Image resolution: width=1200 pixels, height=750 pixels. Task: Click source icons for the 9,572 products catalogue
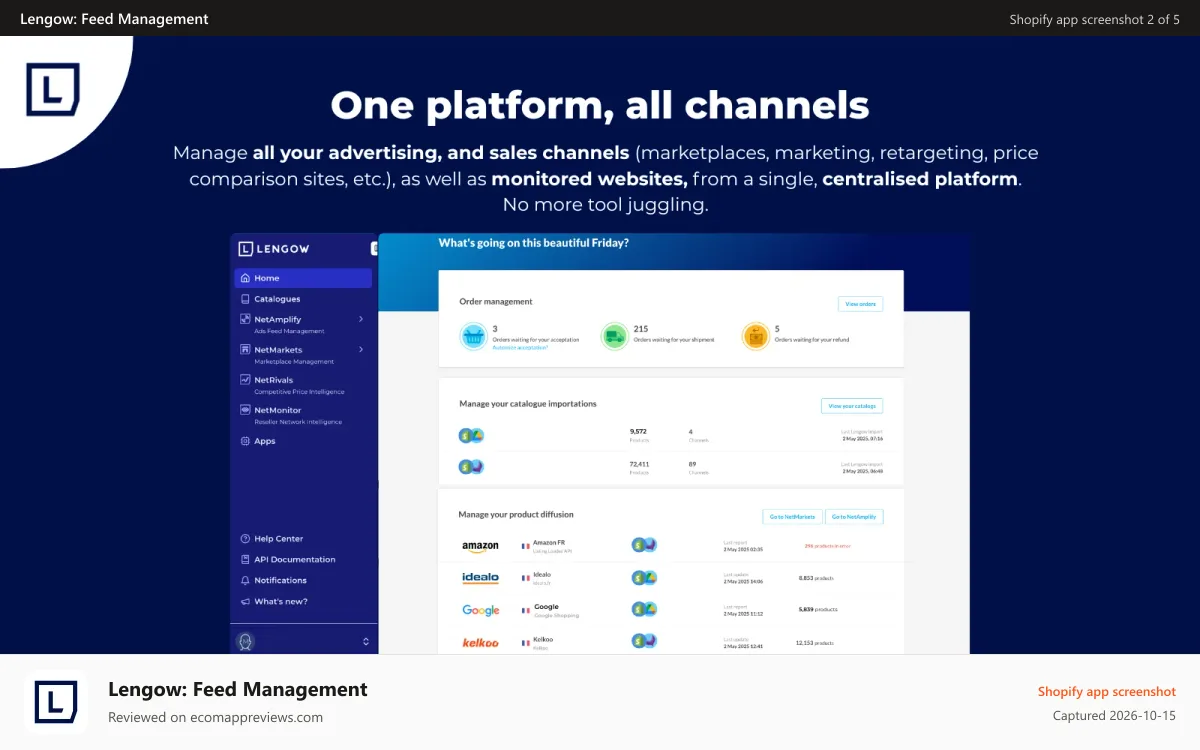coord(471,435)
